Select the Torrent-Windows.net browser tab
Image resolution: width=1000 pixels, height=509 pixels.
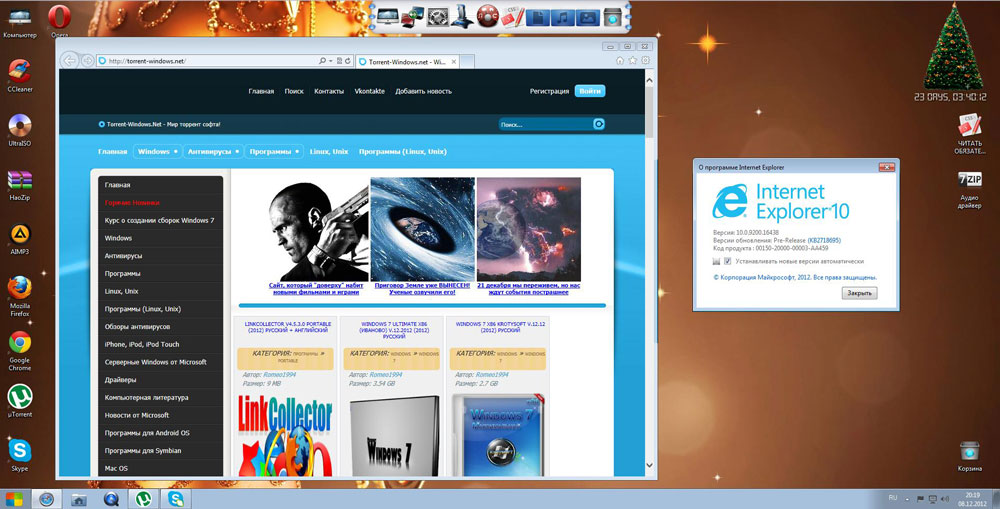[405, 61]
